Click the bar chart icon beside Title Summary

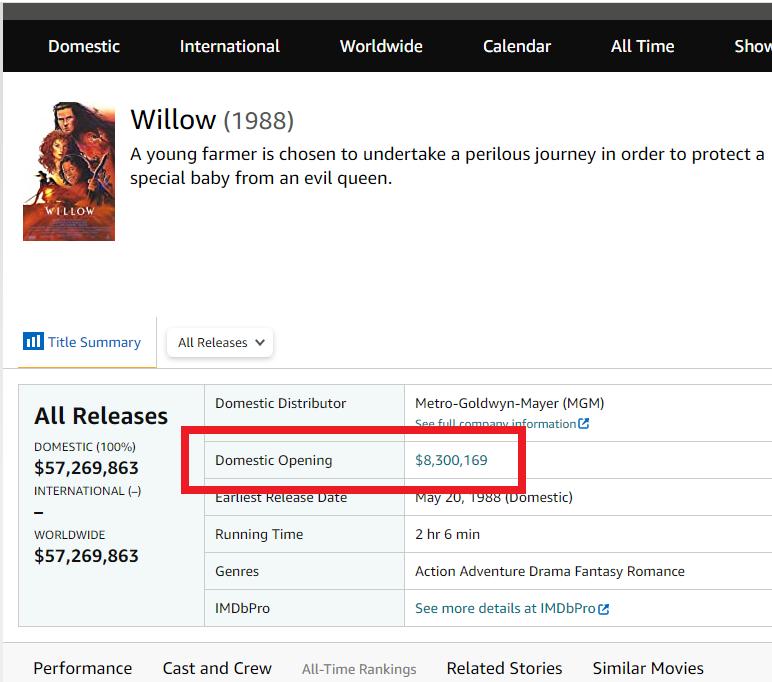point(32,342)
